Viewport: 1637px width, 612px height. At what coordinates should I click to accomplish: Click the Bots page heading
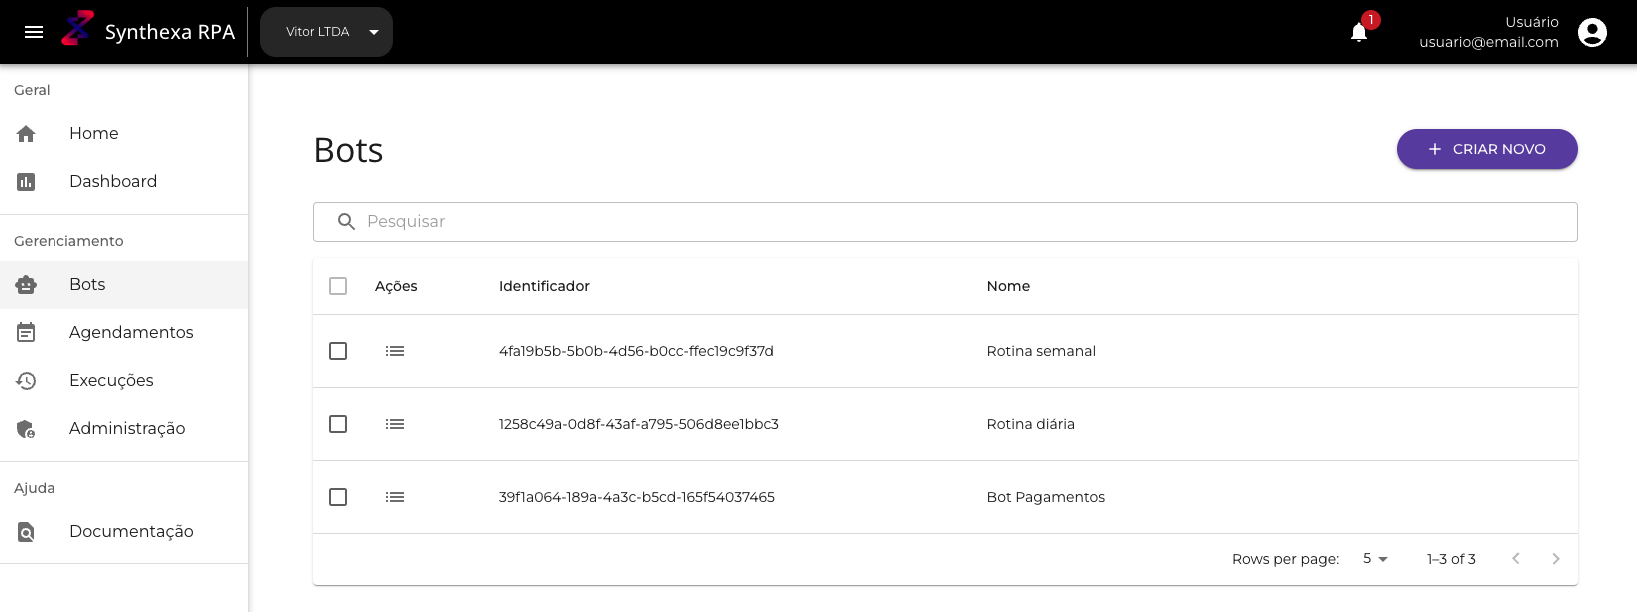[348, 150]
